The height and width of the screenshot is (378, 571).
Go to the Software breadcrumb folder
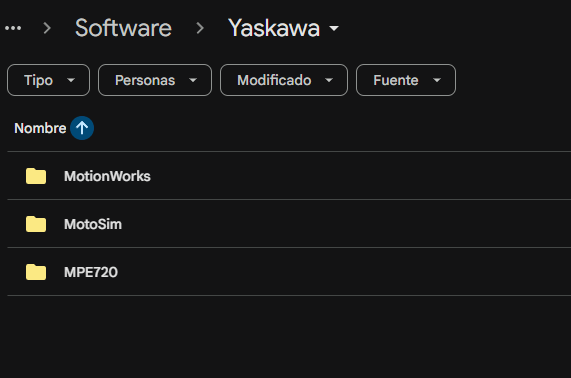[123, 28]
